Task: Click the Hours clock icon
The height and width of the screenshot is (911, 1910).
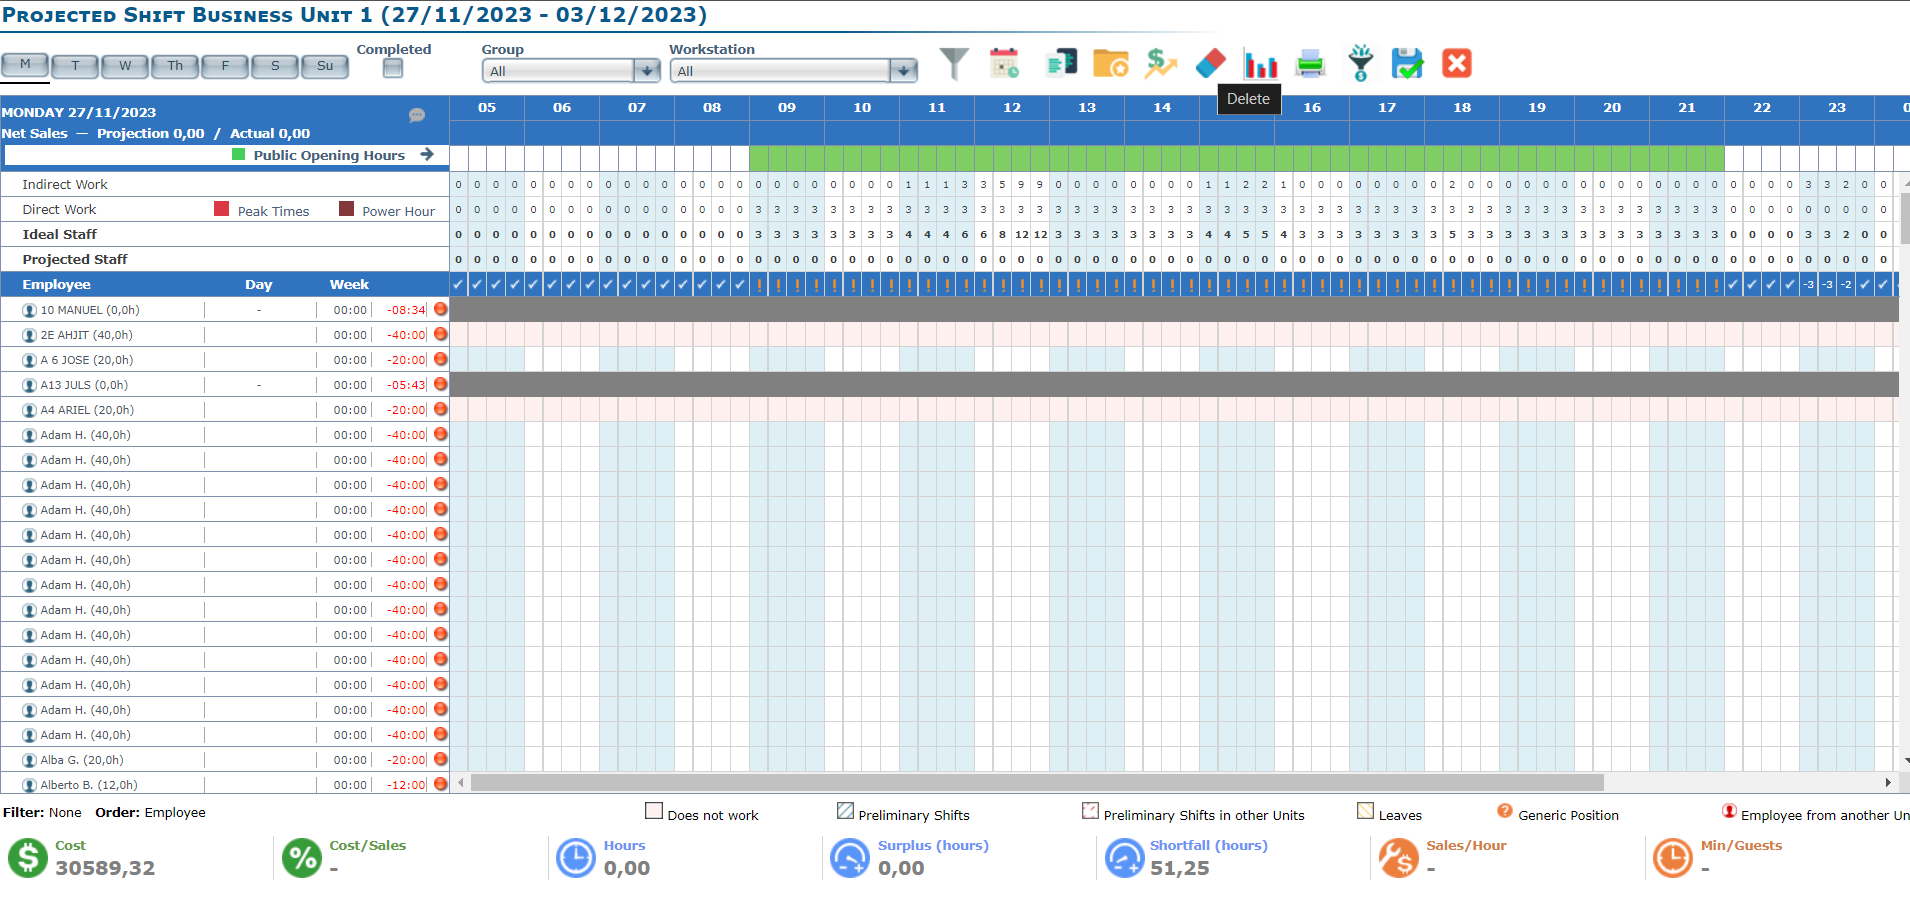Action: click(576, 858)
